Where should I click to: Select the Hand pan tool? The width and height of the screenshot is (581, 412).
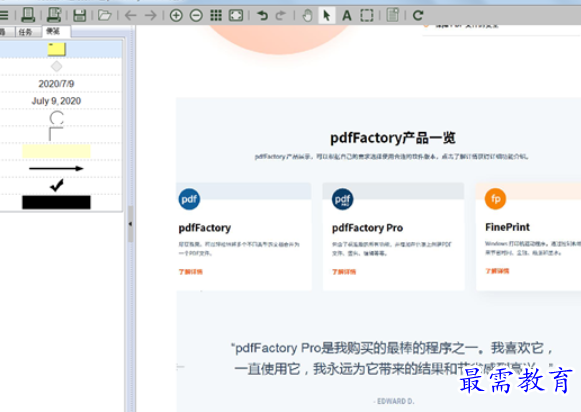coord(307,15)
